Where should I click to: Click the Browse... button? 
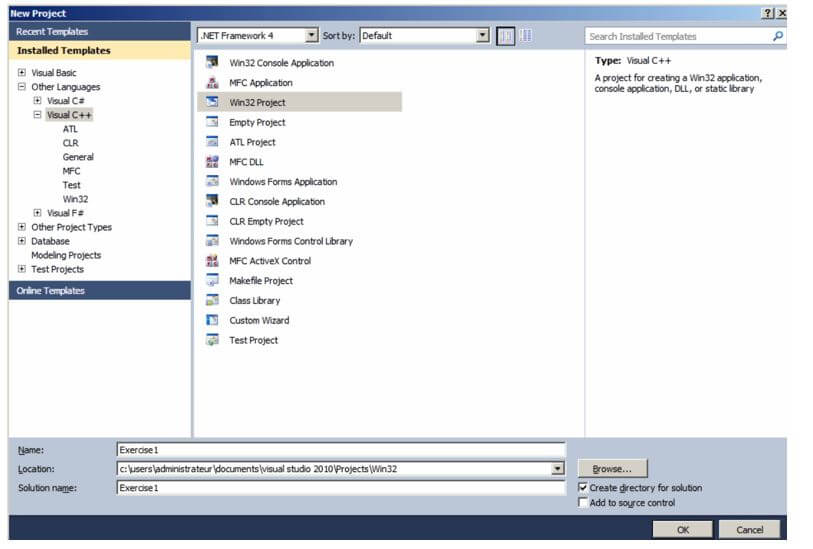pyautogui.click(x=612, y=469)
